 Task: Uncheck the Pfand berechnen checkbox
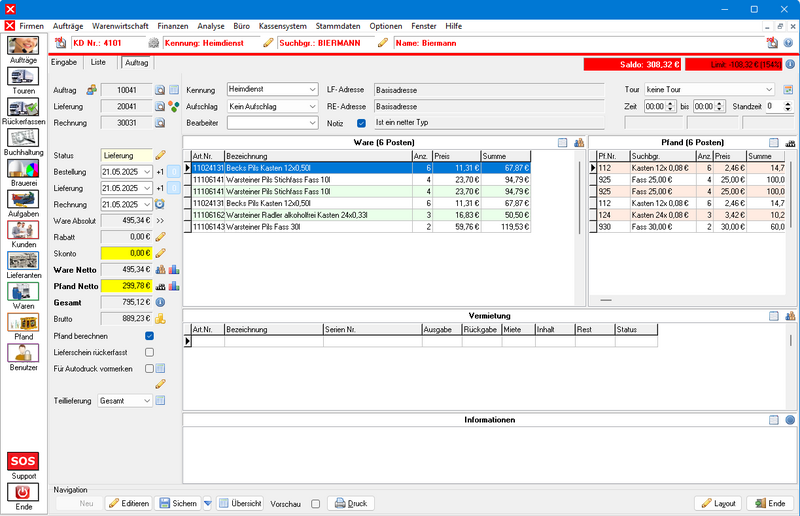coord(149,336)
